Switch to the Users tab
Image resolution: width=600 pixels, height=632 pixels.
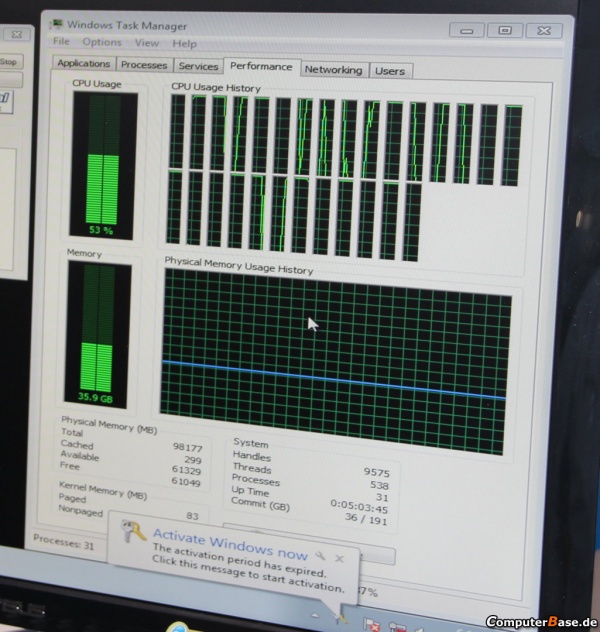(390, 71)
